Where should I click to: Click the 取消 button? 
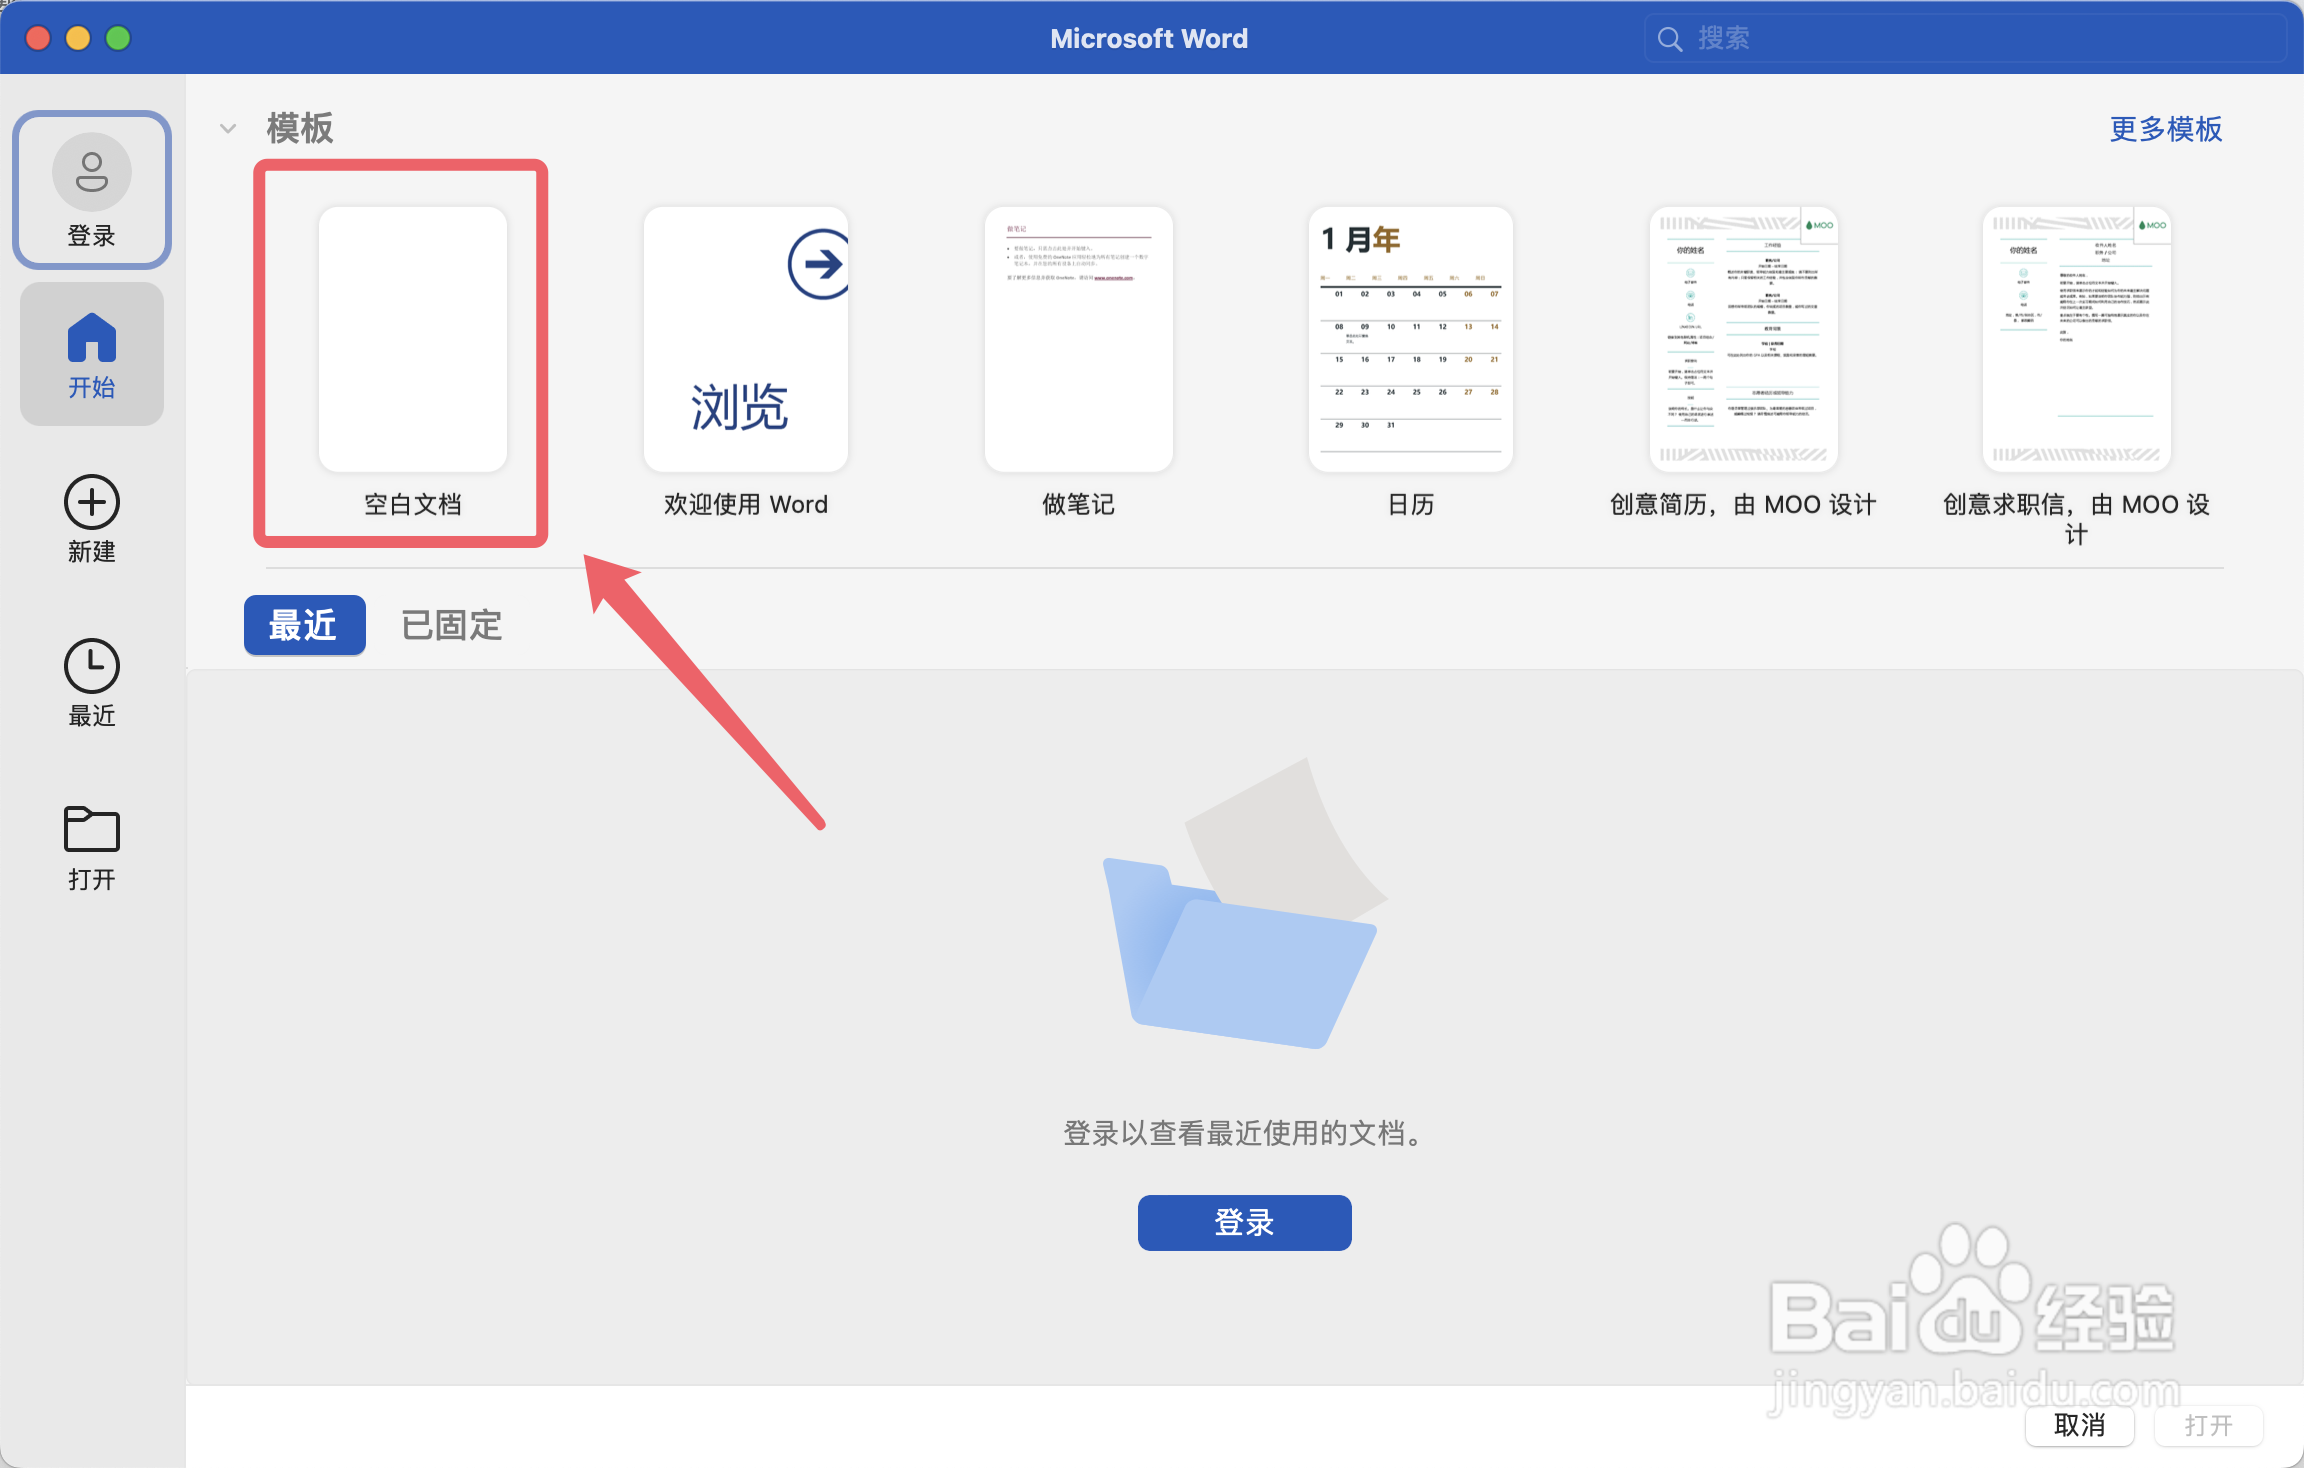click(2080, 1425)
